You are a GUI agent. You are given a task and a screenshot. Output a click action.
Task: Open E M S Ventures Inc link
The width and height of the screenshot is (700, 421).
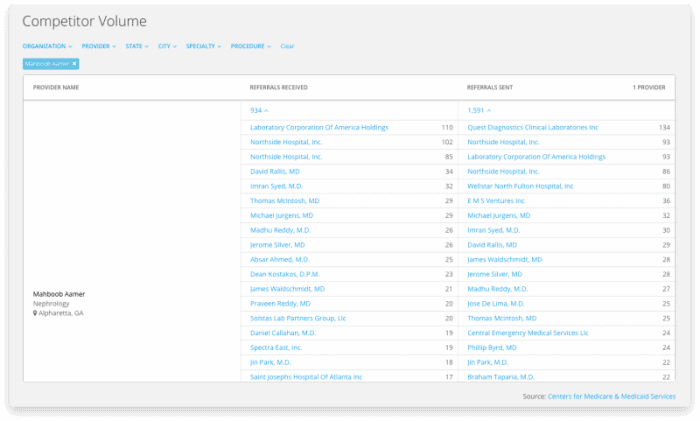(x=496, y=201)
